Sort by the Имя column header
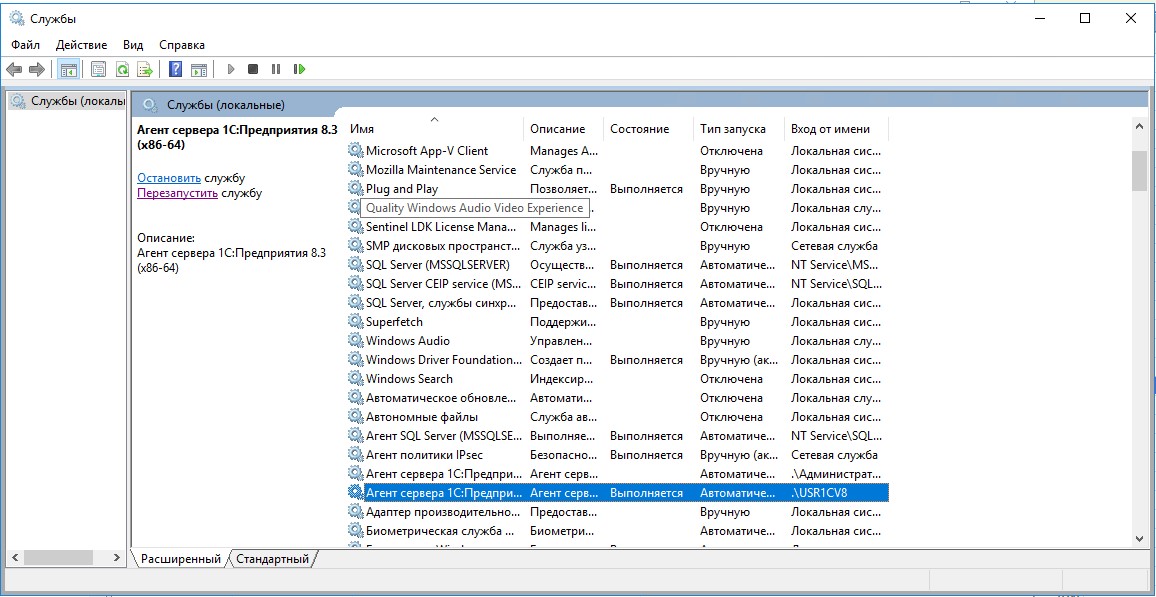Image resolution: width=1156 pixels, height=597 pixels. pos(435,129)
